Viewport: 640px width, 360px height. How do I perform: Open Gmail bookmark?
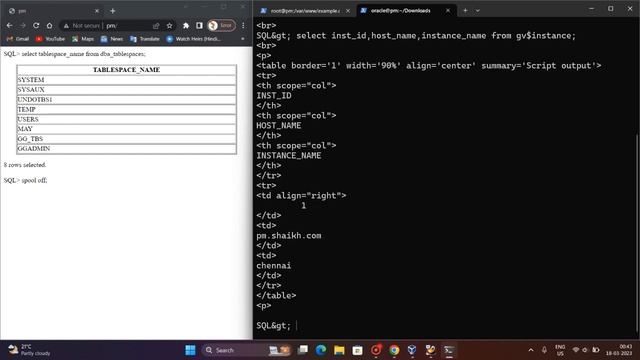[18, 39]
